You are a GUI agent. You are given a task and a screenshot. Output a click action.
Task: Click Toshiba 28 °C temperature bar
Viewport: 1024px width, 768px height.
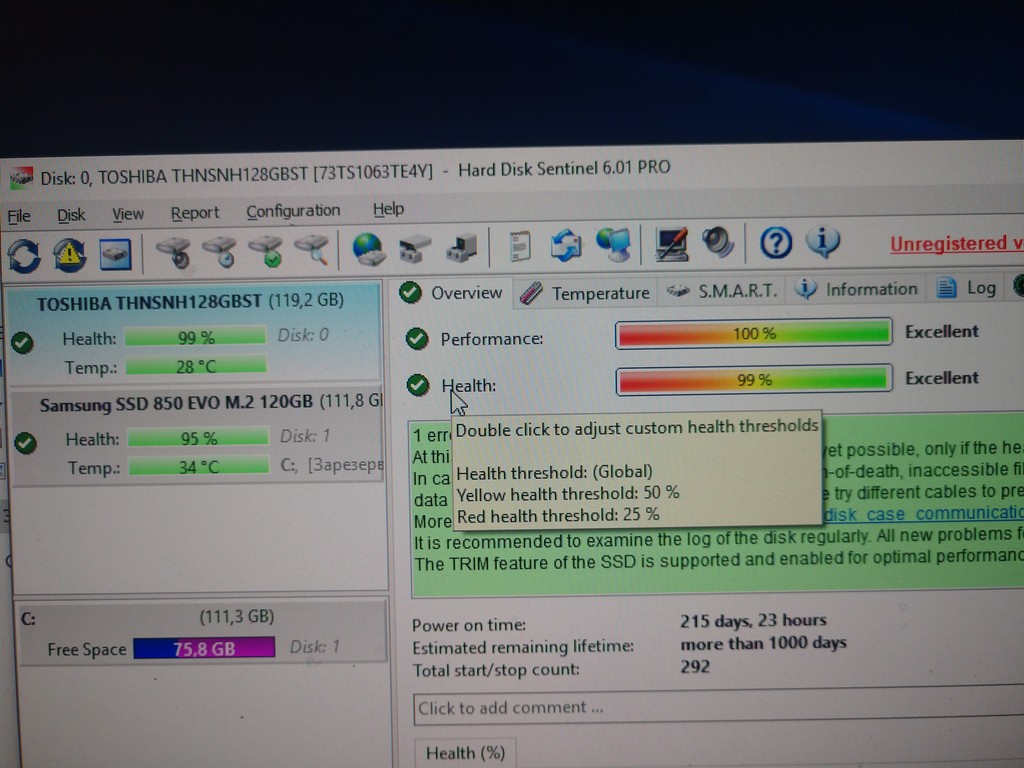(196, 366)
